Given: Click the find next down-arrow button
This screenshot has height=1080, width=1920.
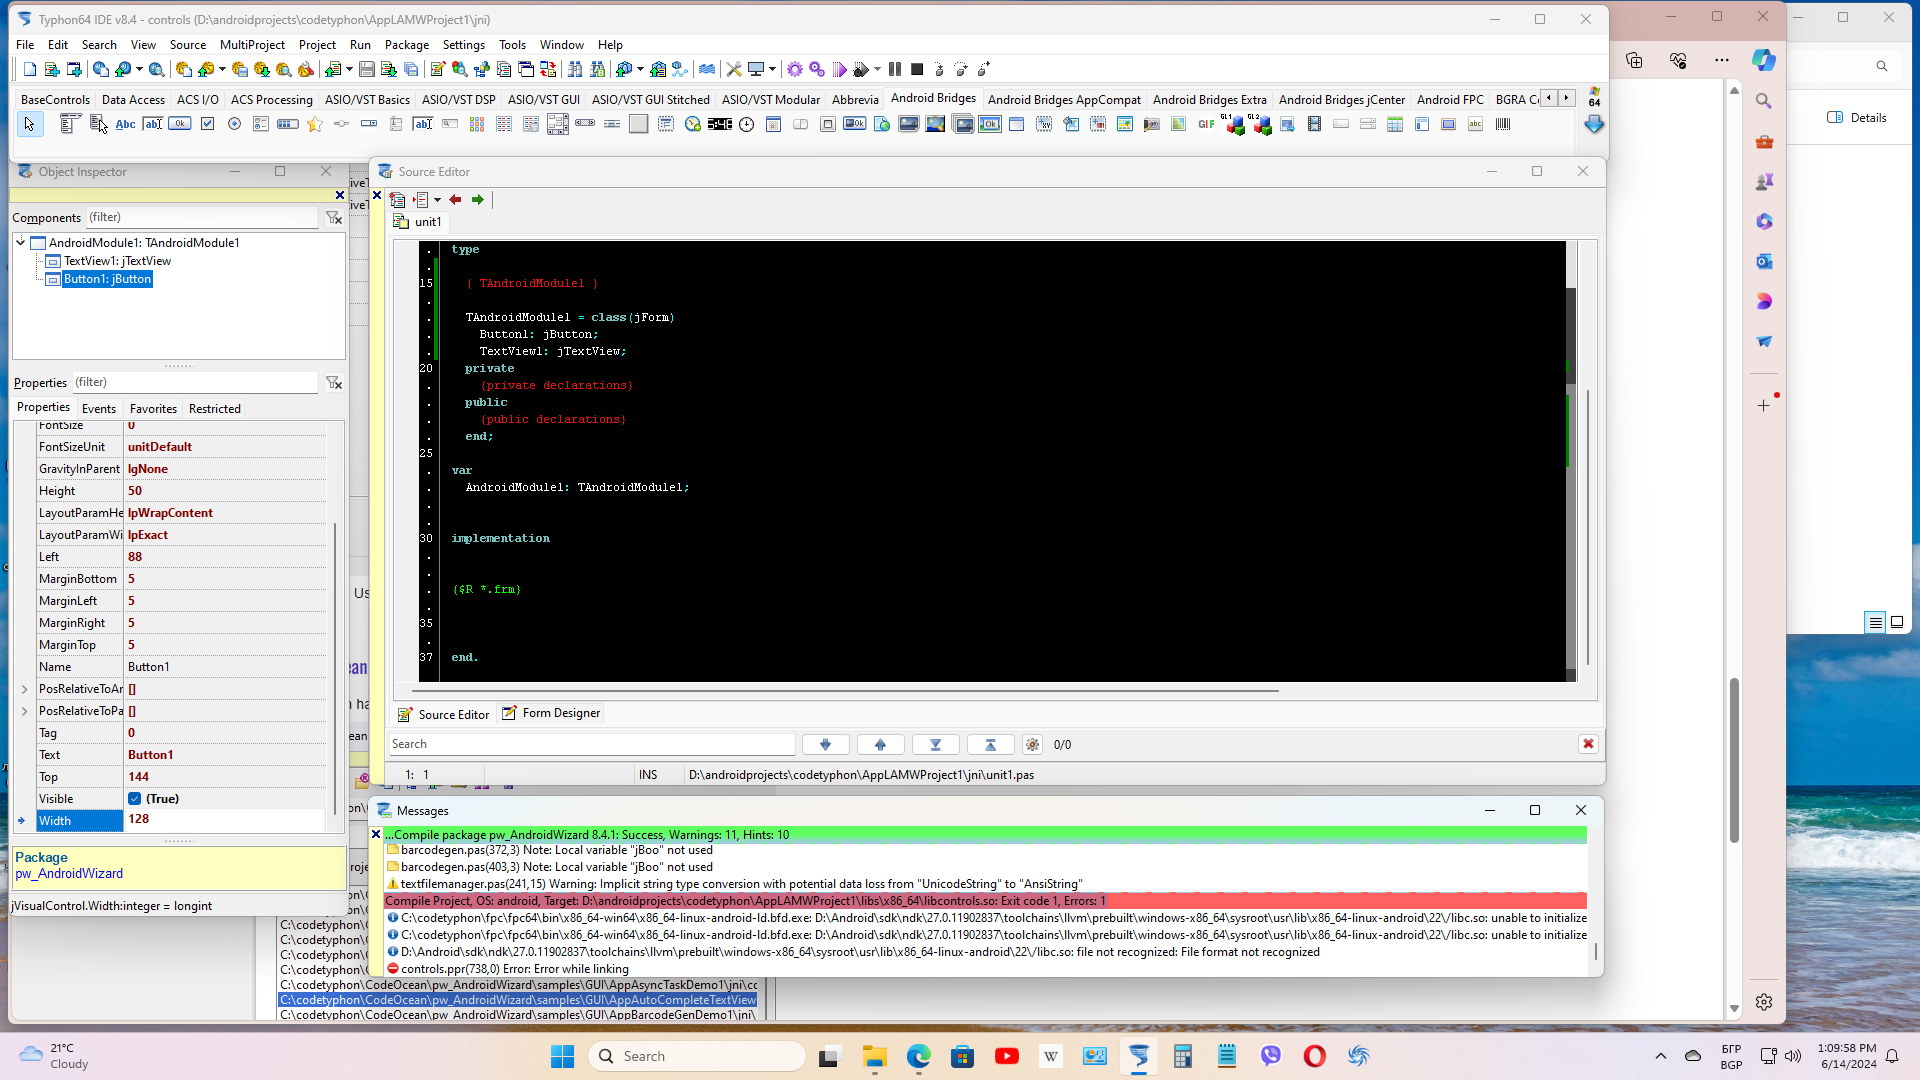Looking at the screenshot, I should 825,745.
